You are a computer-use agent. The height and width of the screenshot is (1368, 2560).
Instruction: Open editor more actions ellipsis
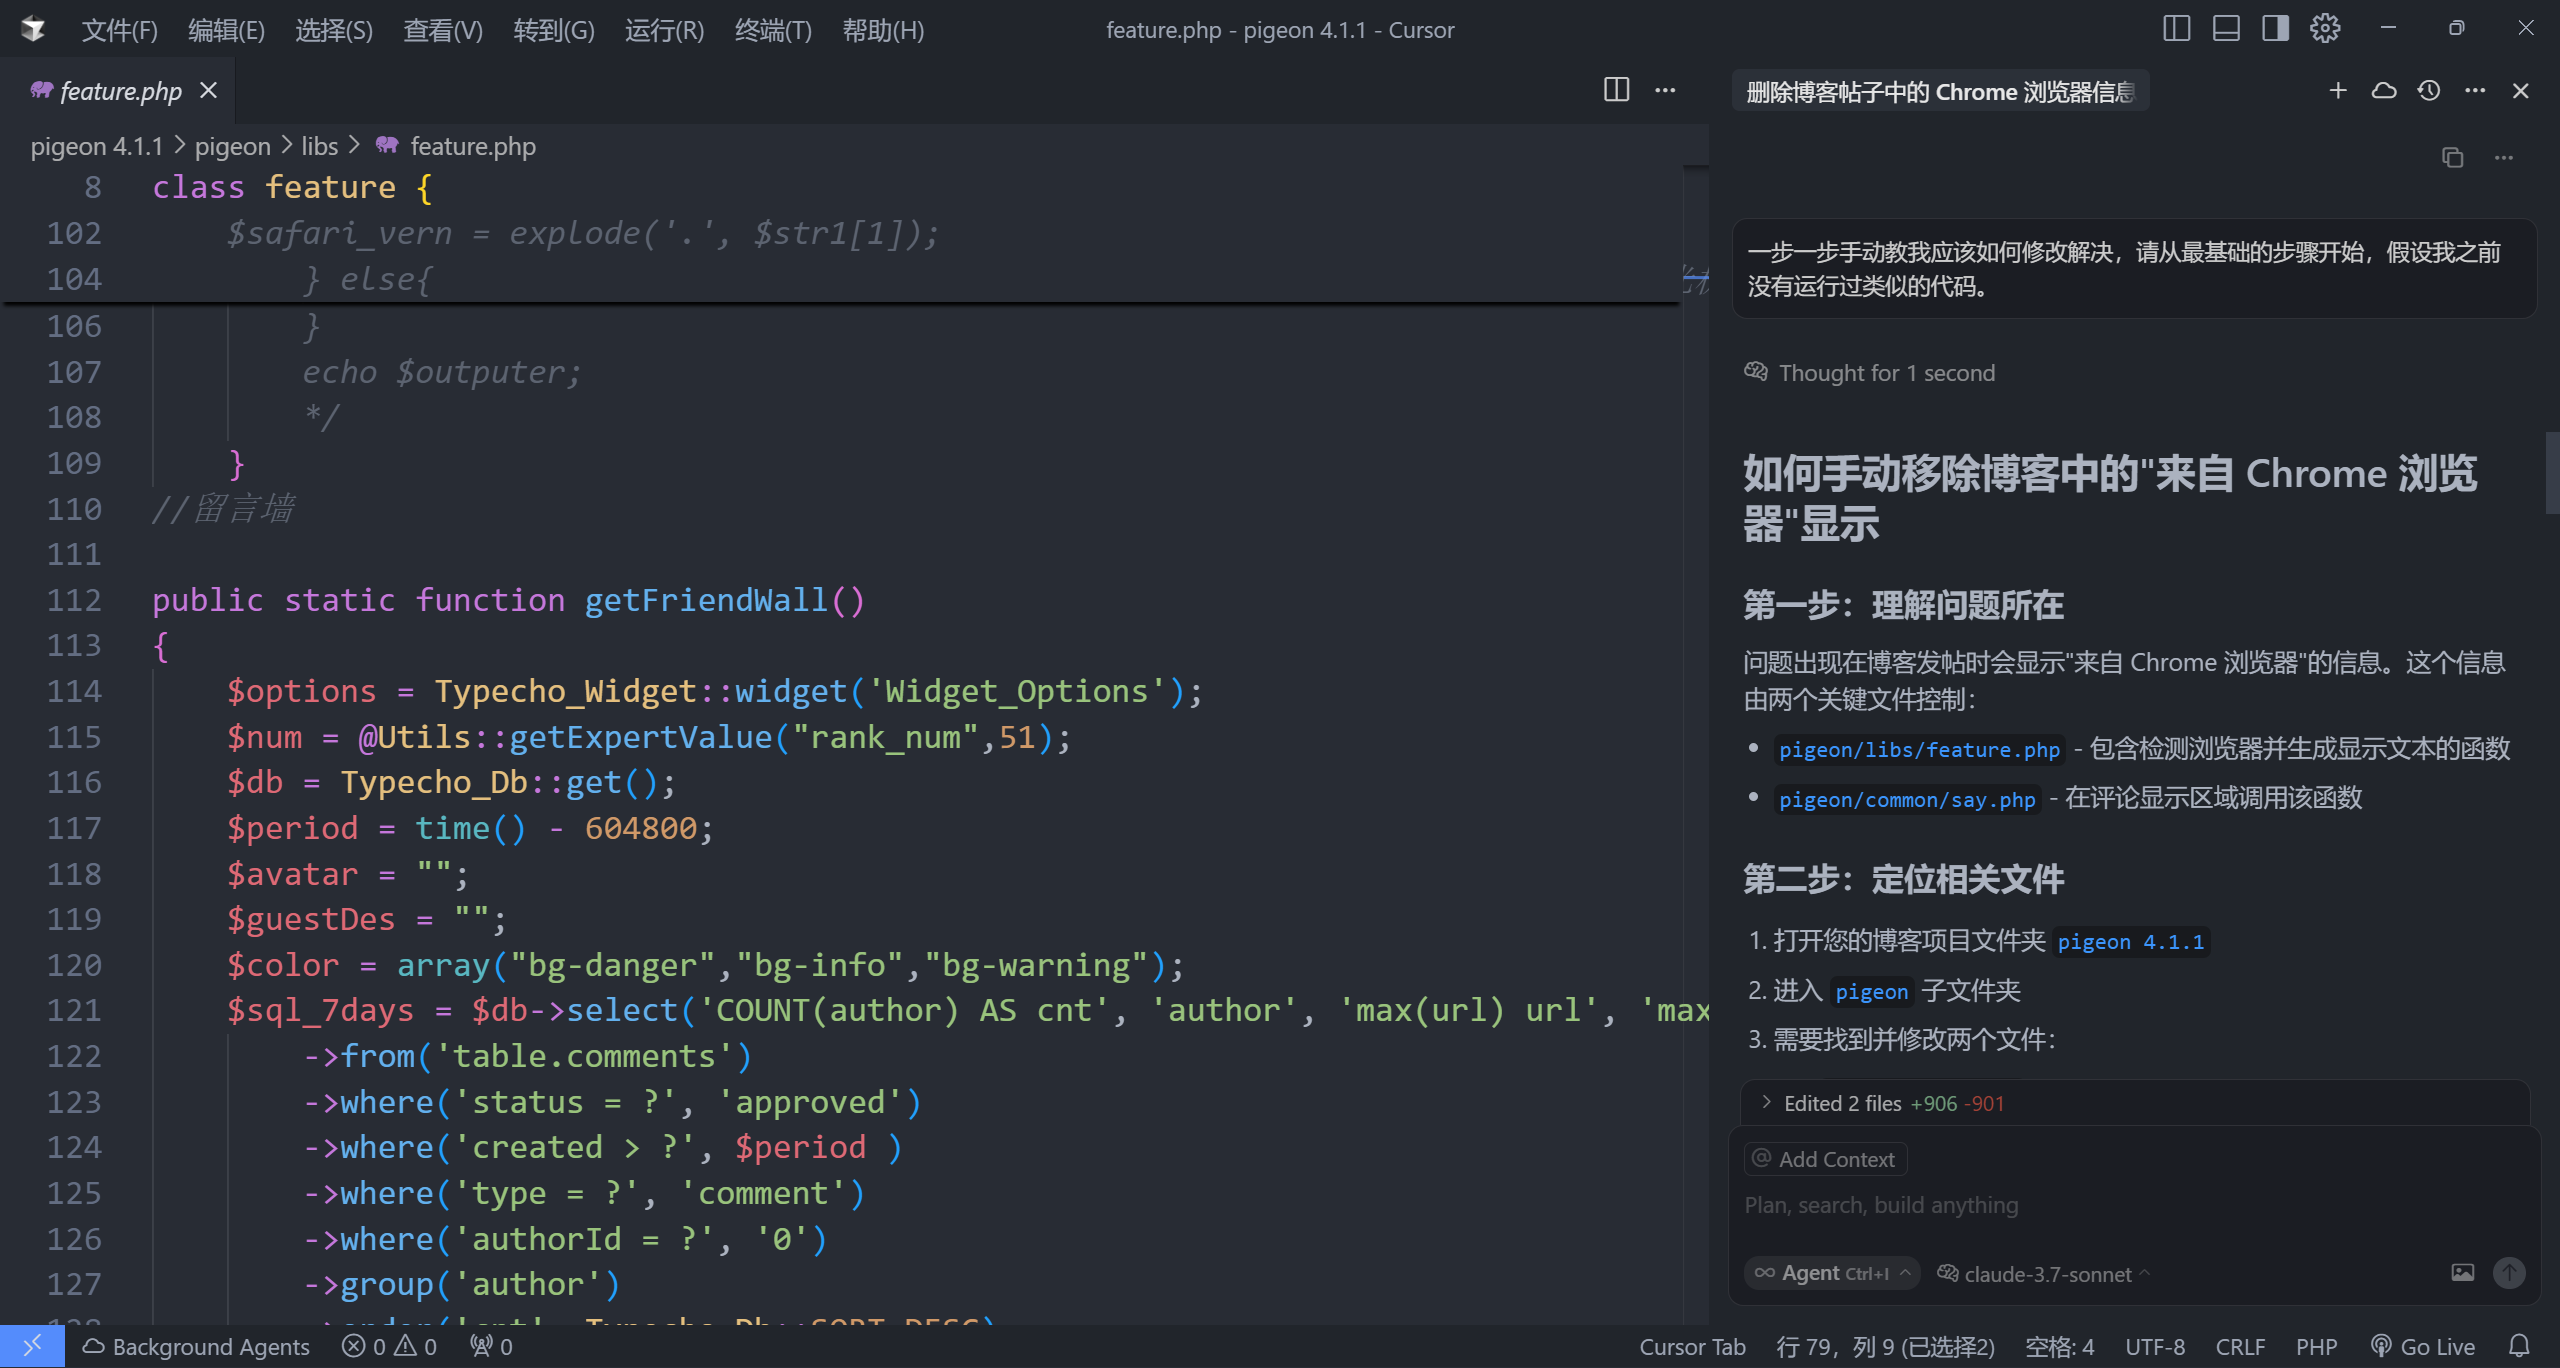(x=1665, y=90)
